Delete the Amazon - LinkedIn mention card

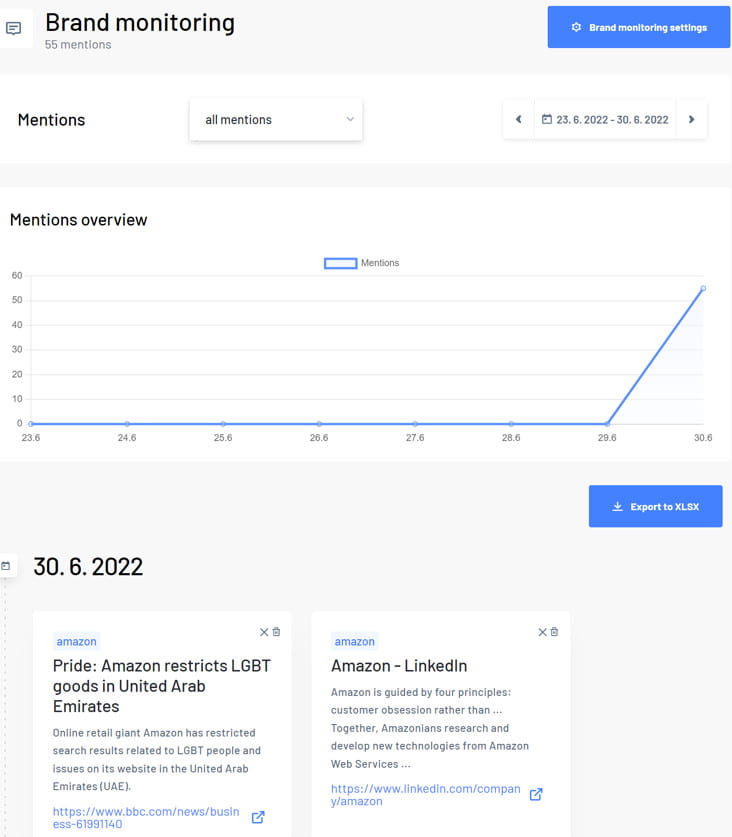pos(555,631)
